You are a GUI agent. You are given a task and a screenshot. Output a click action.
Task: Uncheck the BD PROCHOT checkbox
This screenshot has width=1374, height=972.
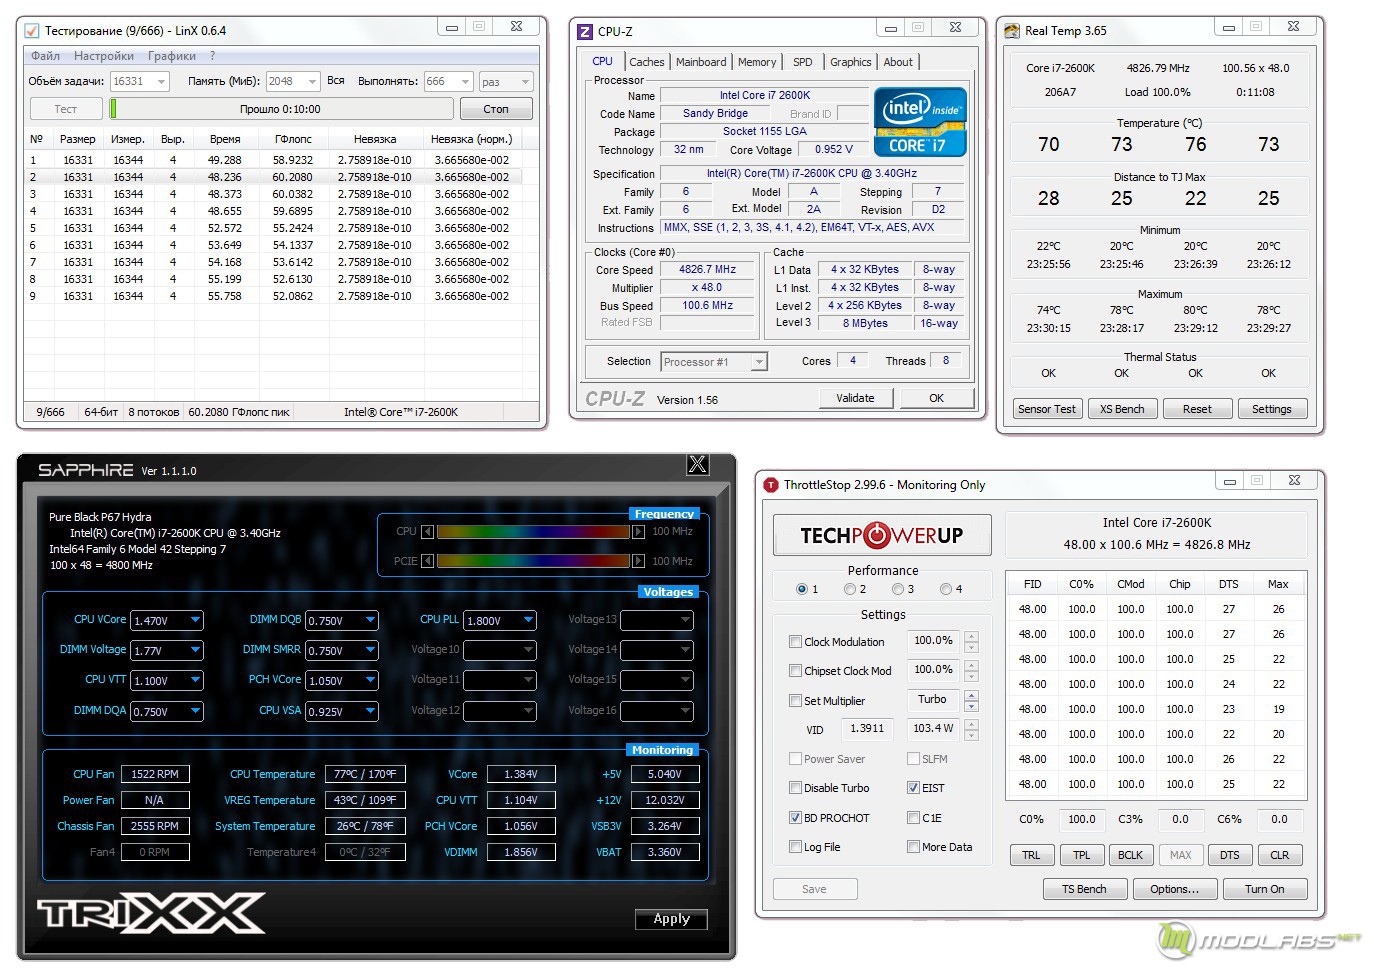pos(795,818)
